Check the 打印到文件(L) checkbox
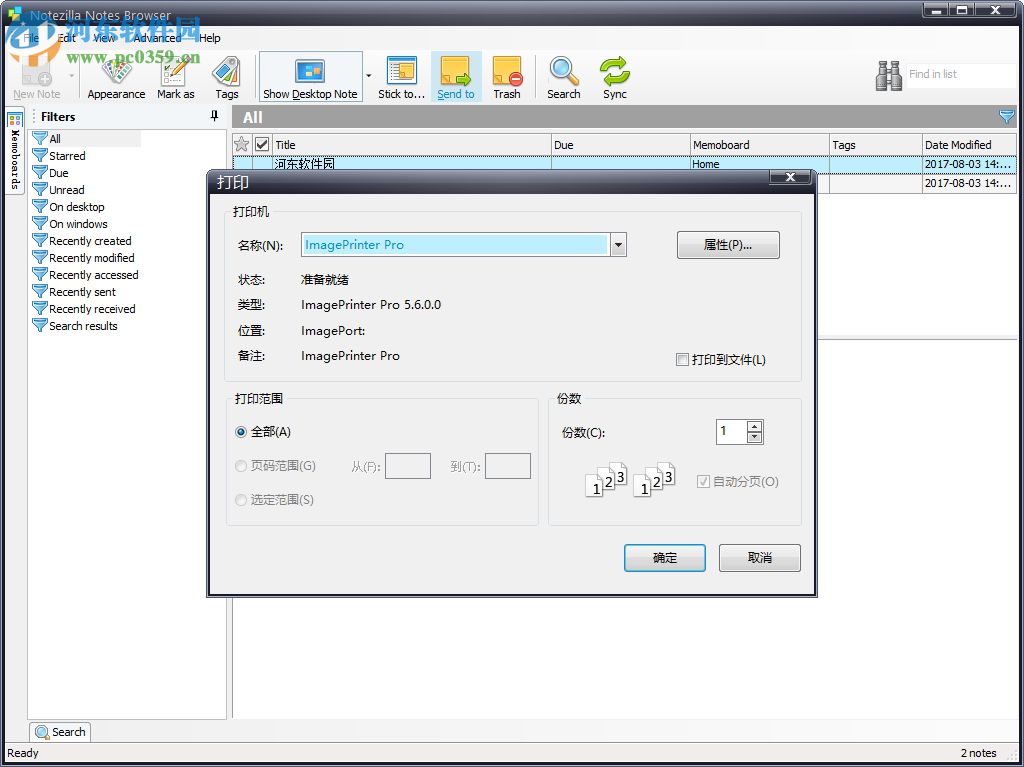Image resolution: width=1024 pixels, height=767 pixels. tap(683, 360)
